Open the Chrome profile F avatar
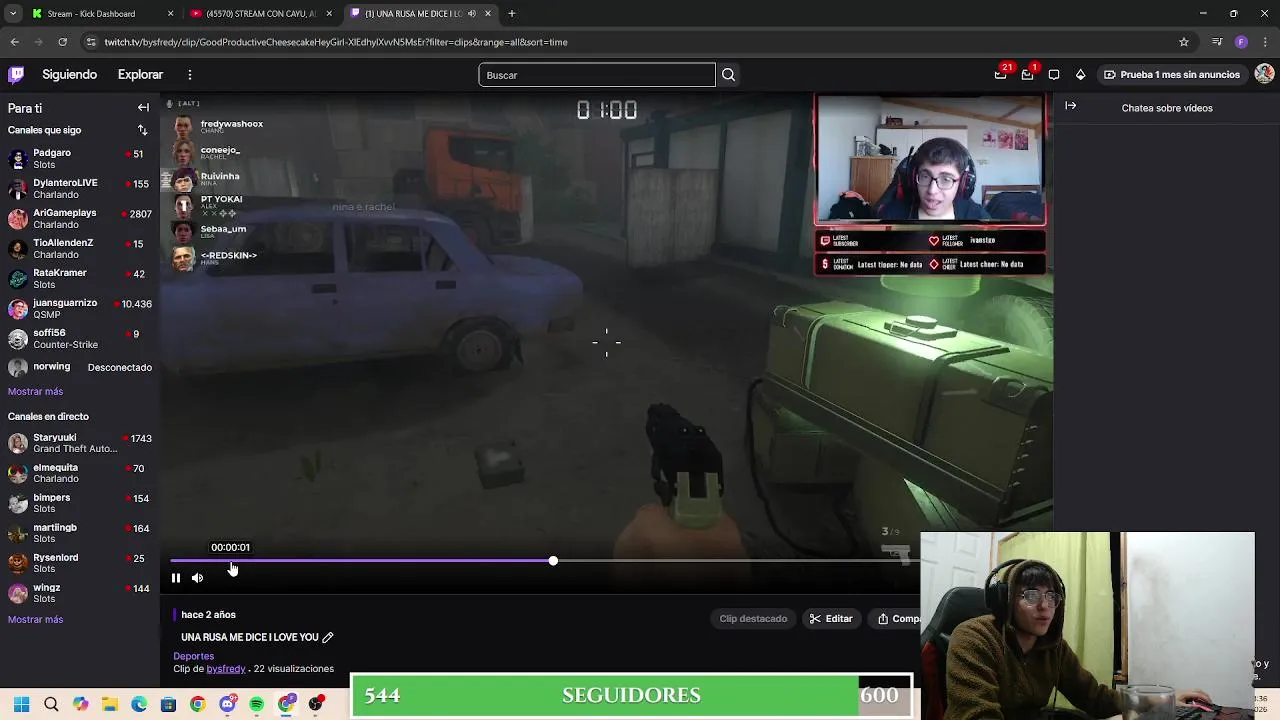This screenshot has width=1280, height=720. tap(1241, 42)
